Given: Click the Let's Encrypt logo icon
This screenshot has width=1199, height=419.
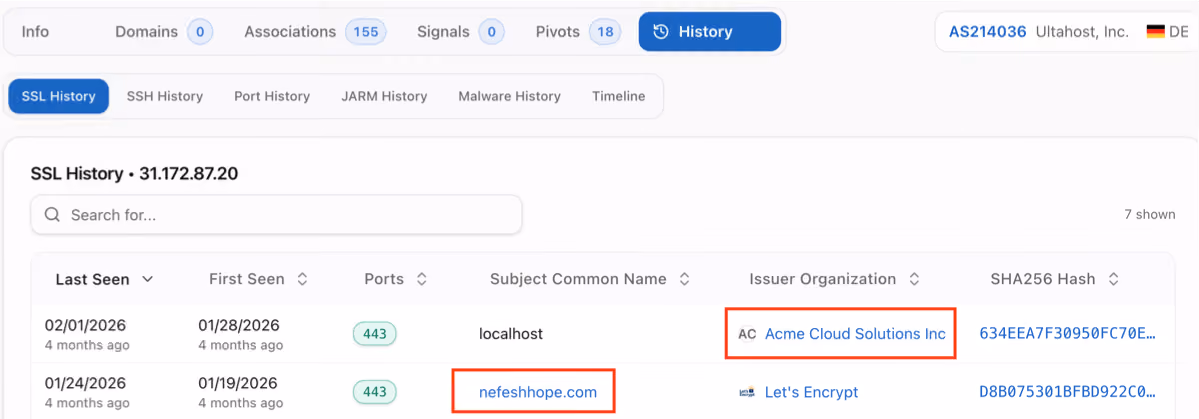Looking at the screenshot, I should (747, 392).
